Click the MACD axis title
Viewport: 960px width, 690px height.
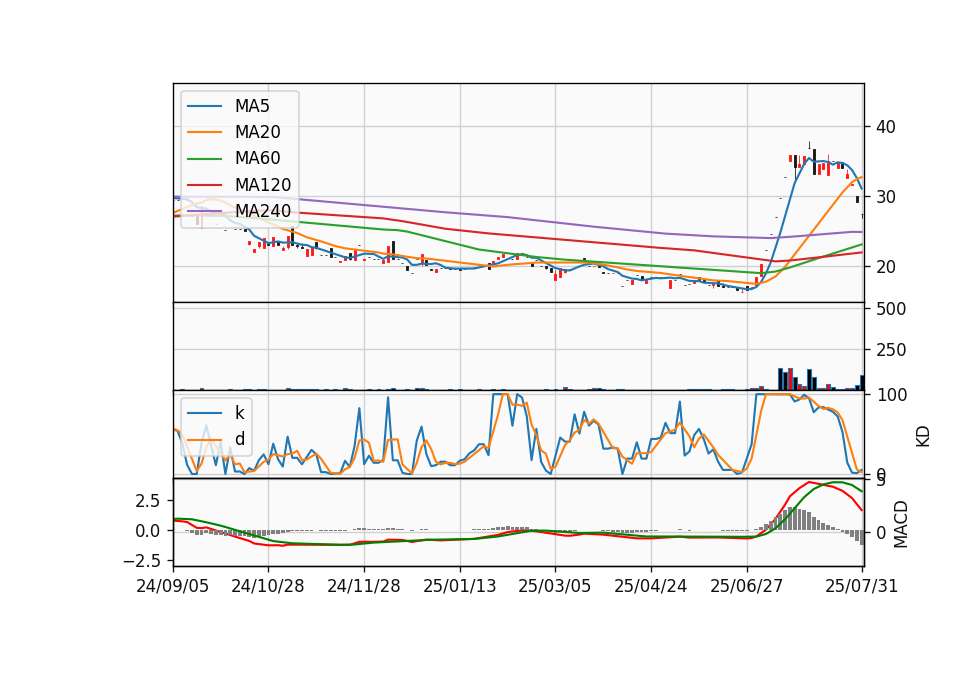(901, 524)
